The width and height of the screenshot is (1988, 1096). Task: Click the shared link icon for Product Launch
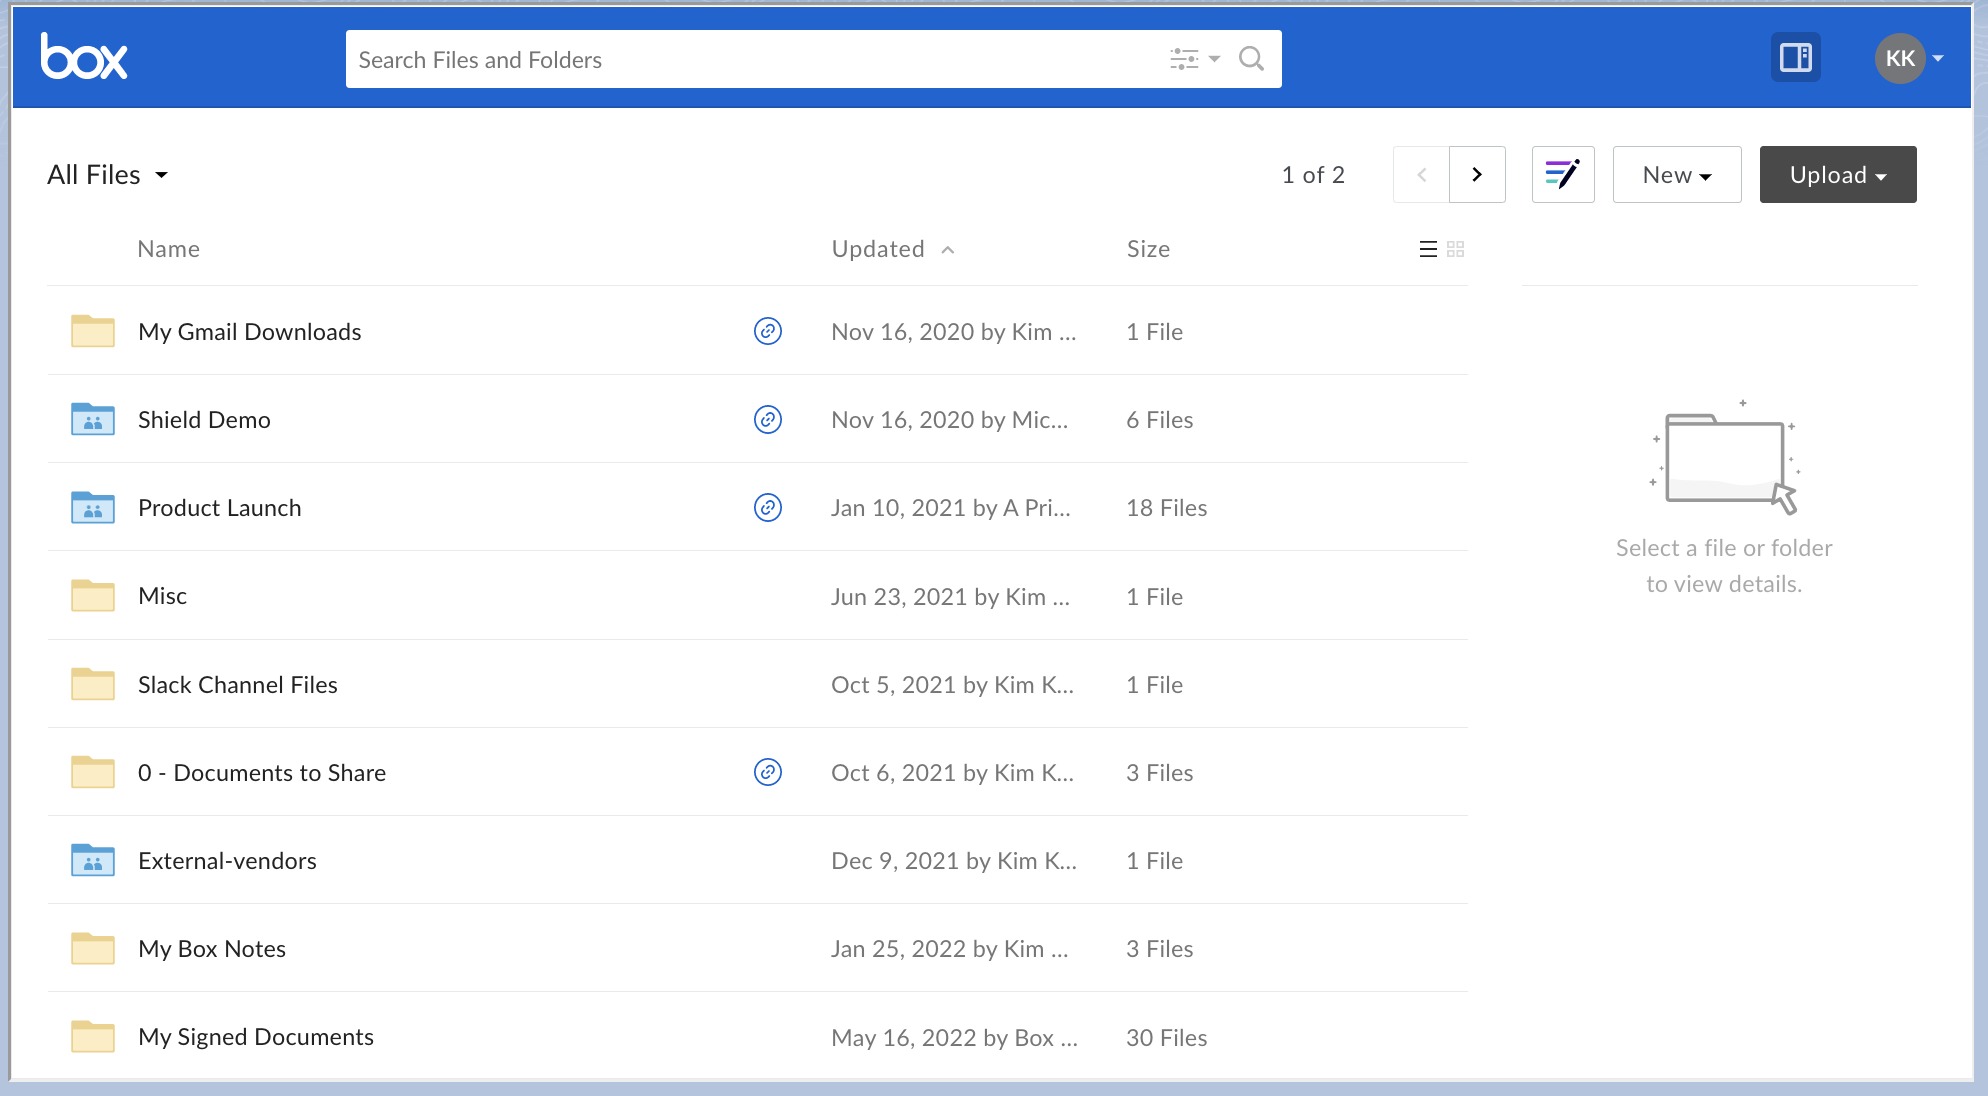point(768,507)
